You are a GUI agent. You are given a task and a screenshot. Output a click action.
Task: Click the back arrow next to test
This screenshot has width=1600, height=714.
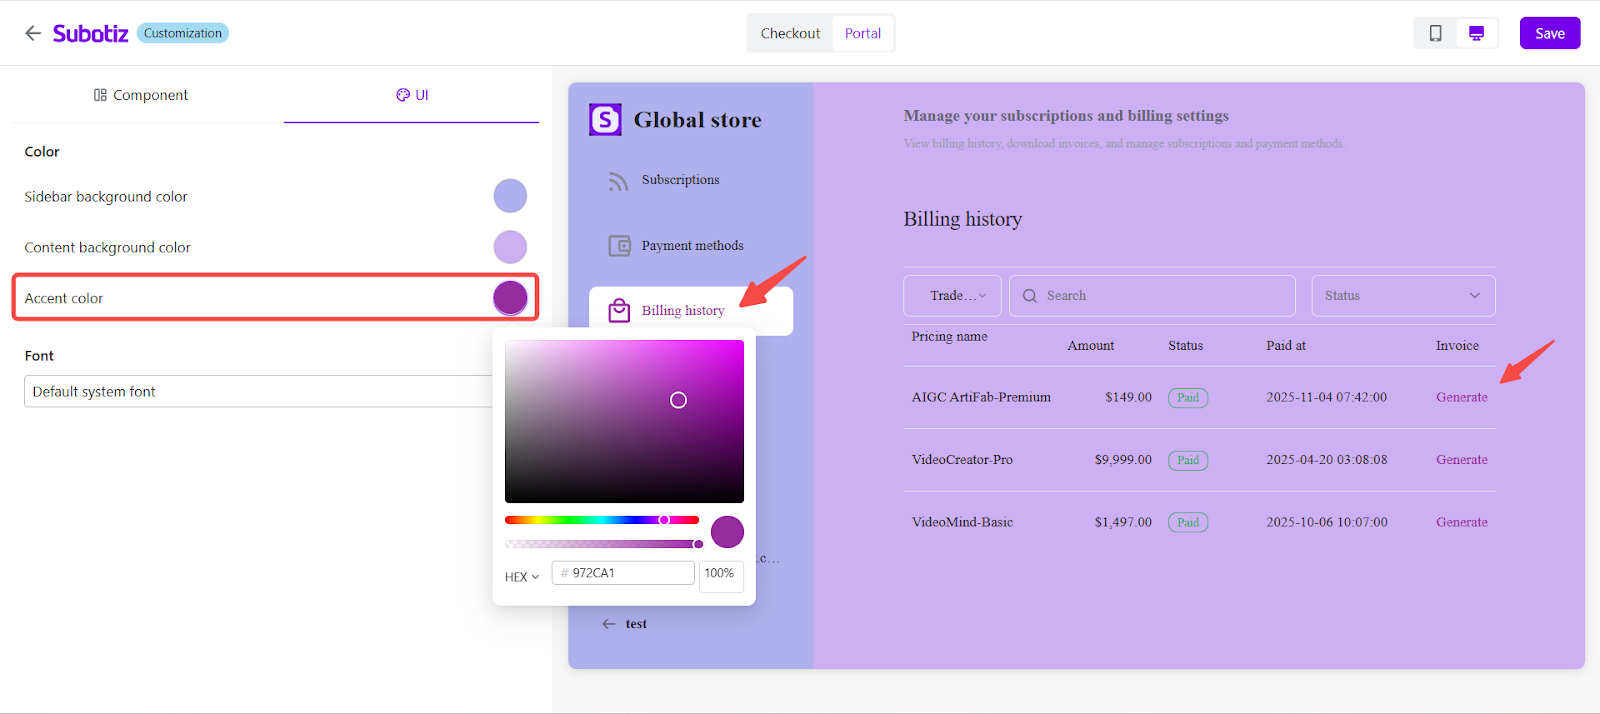click(x=609, y=624)
